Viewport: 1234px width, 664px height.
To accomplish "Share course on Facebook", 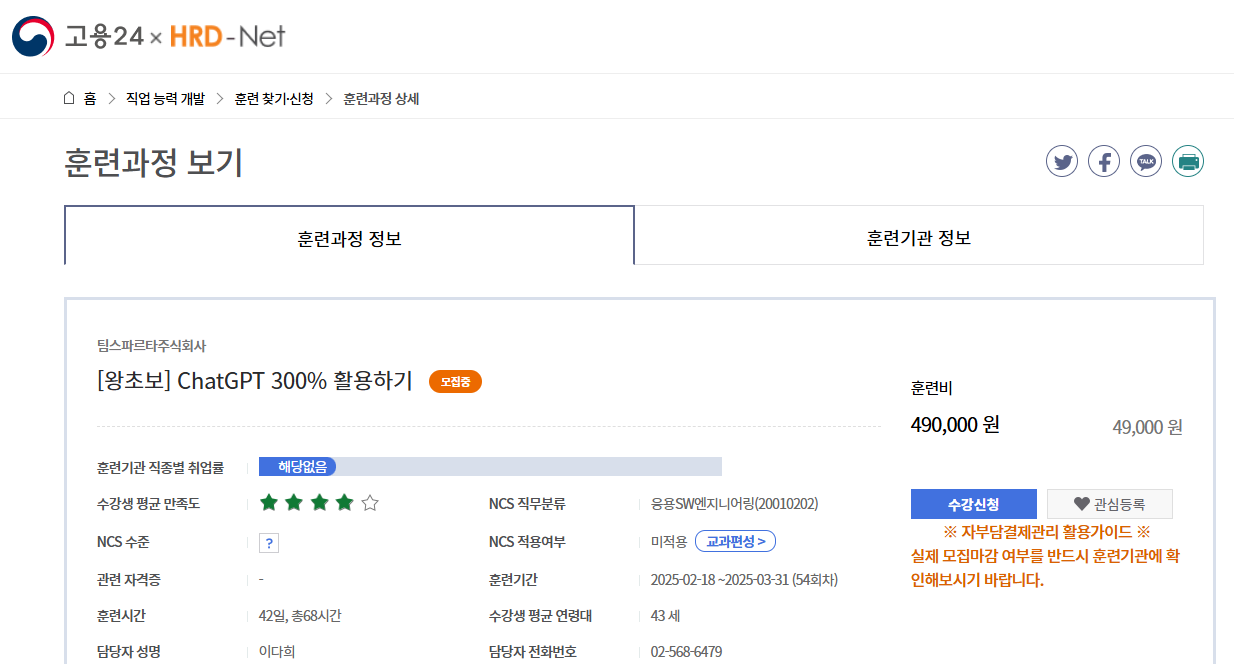I will 1104,161.
